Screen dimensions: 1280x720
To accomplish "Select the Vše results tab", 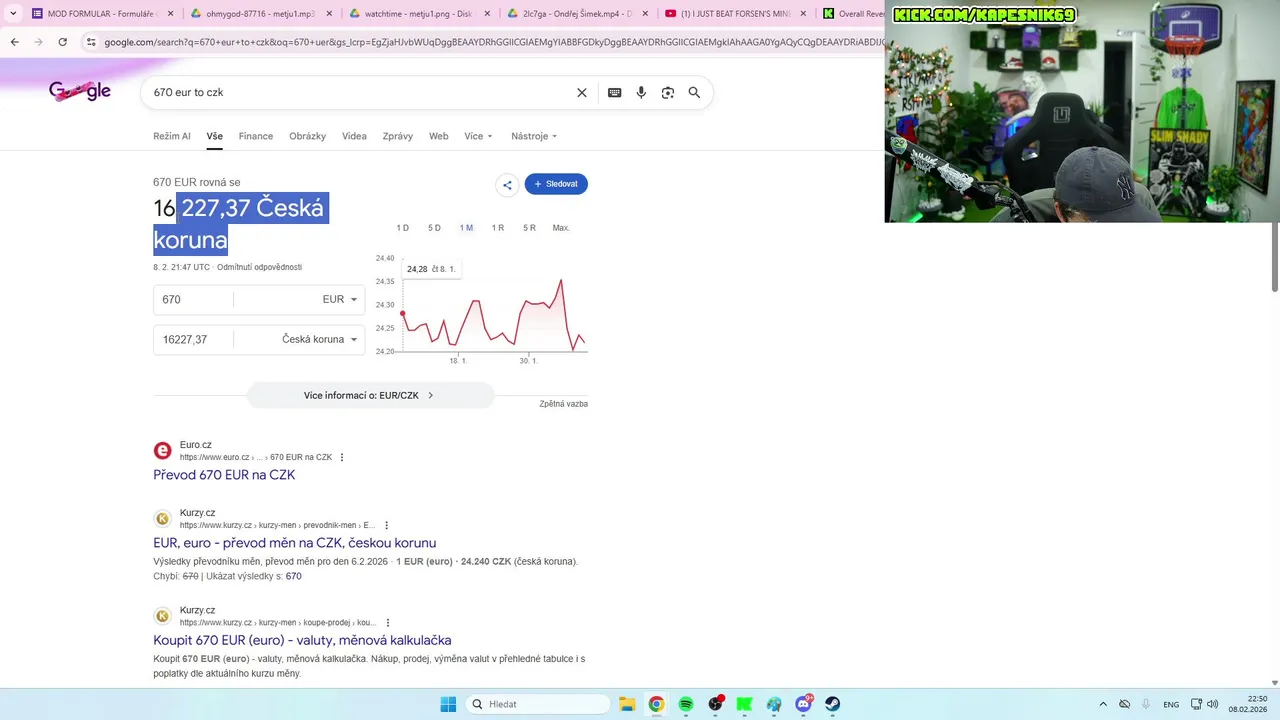I will pos(215,136).
